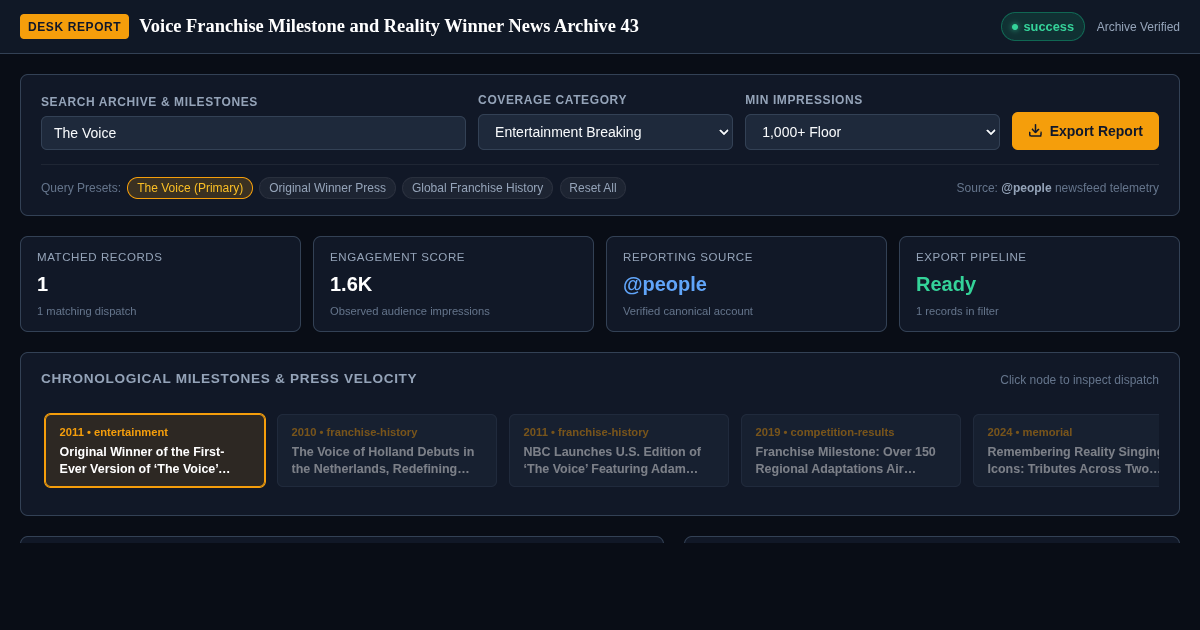The height and width of the screenshot is (630, 1200).
Task: Click Reset All preset
Action: pos(593,188)
